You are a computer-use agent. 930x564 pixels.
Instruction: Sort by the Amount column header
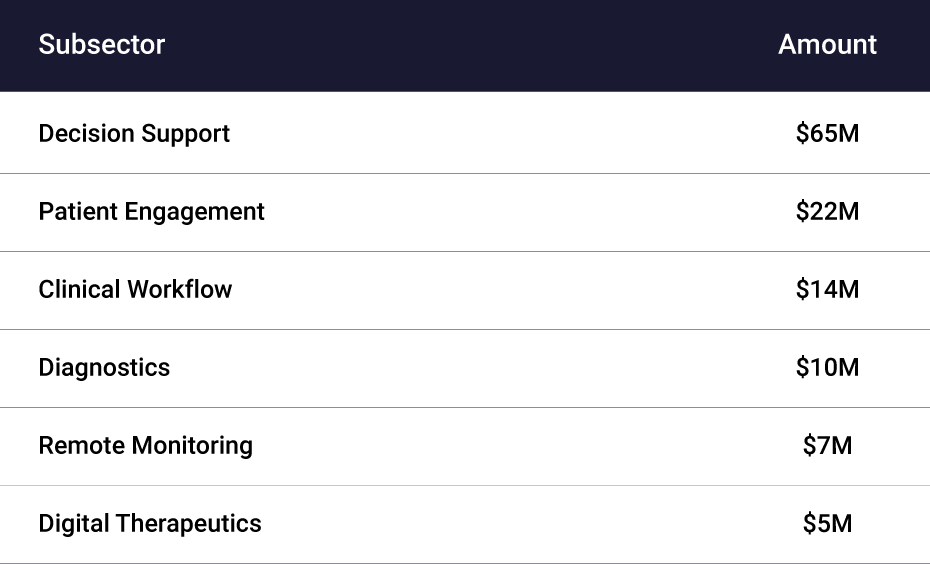827,45
